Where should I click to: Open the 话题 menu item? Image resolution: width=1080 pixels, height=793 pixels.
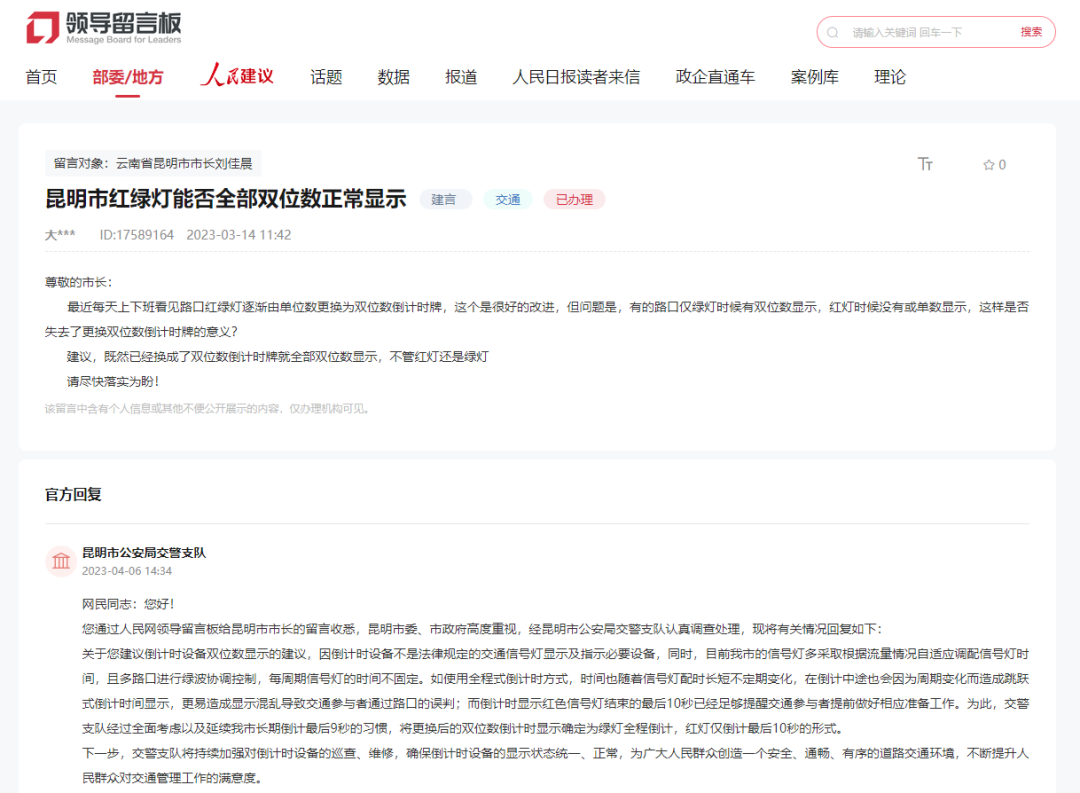pos(326,76)
